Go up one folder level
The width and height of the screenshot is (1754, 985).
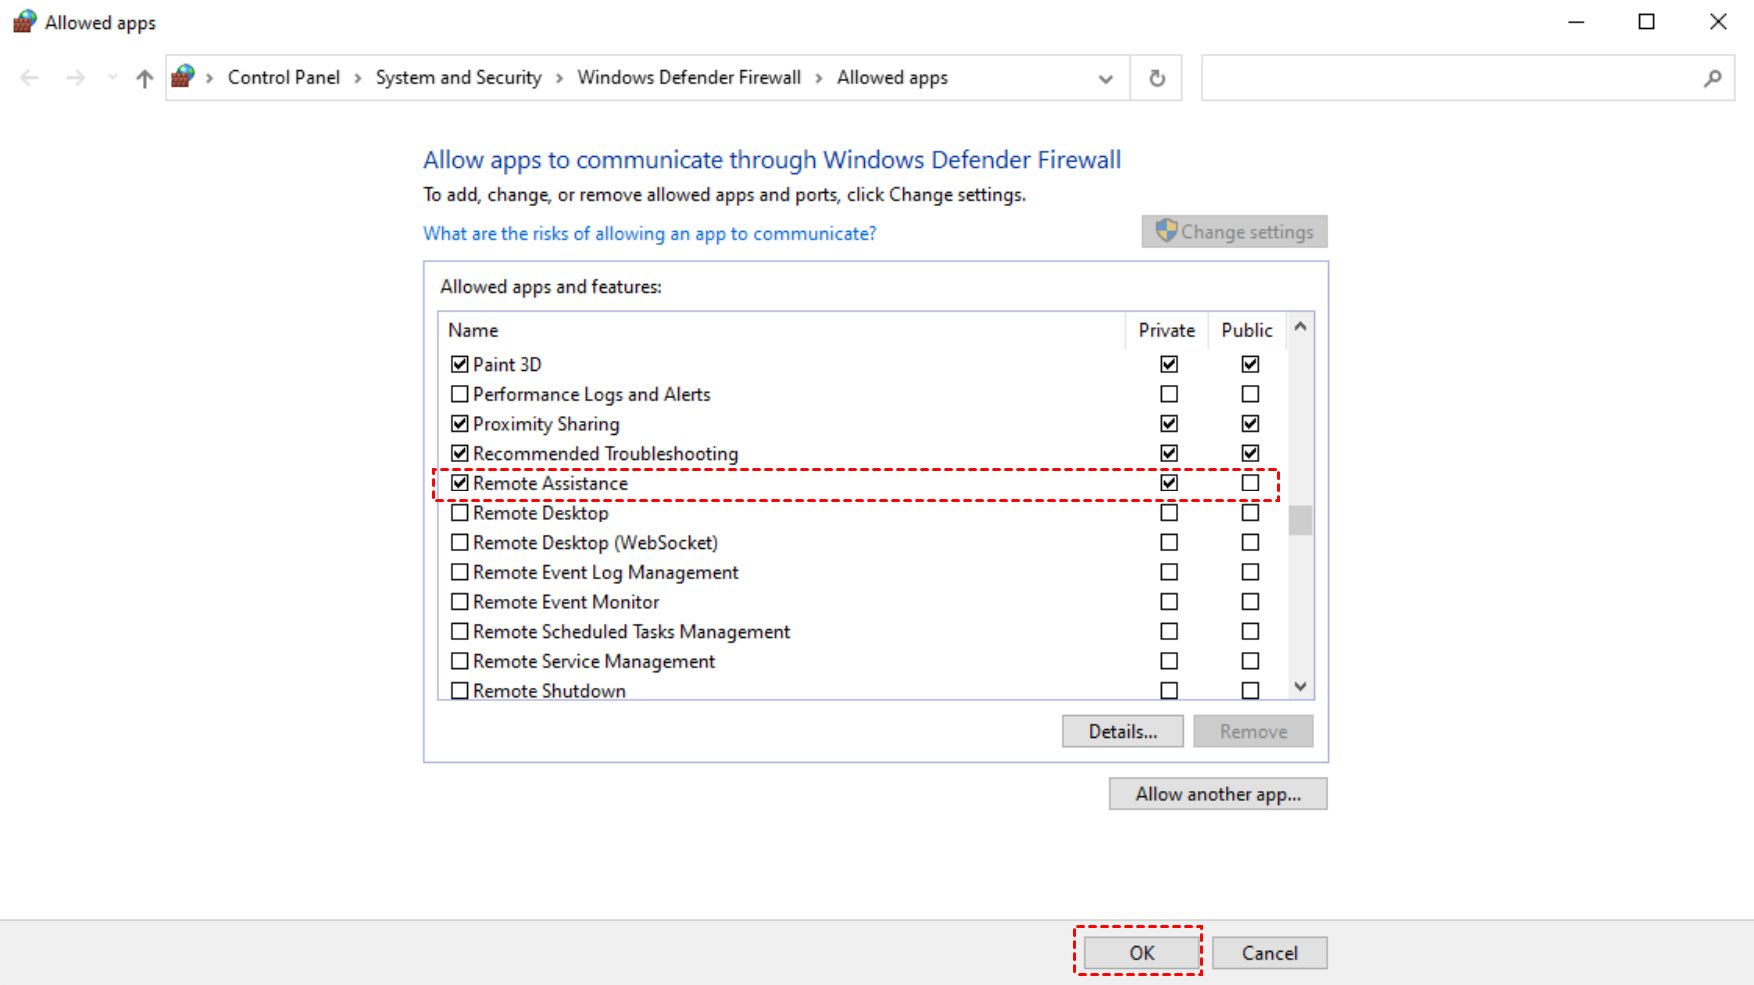[x=145, y=78]
